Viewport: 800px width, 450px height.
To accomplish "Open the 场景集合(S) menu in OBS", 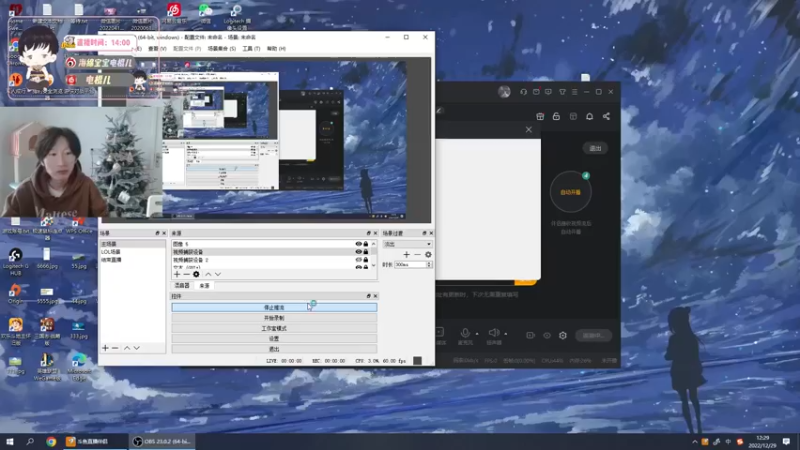I will click(x=221, y=48).
